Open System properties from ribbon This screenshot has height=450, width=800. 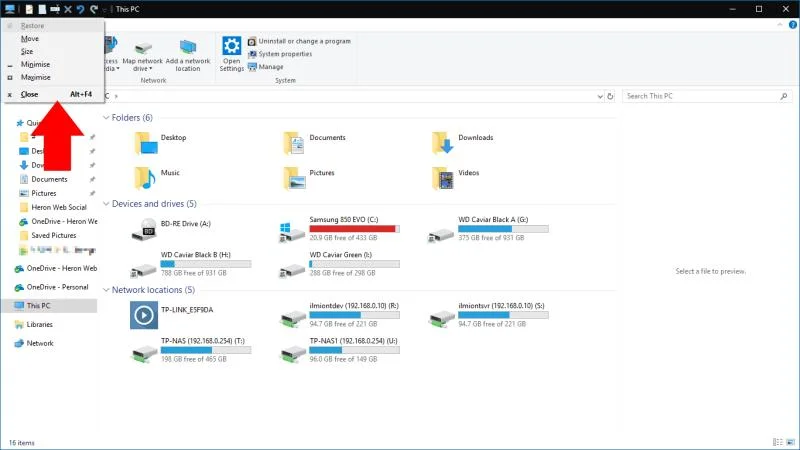pos(280,54)
